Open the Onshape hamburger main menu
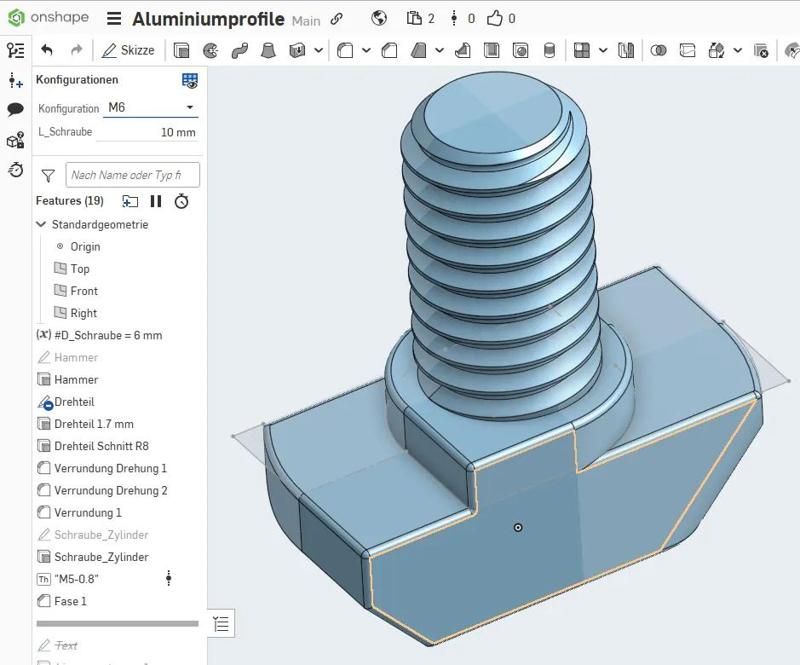Viewport: 800px width, 665px height. coord(114,19)
